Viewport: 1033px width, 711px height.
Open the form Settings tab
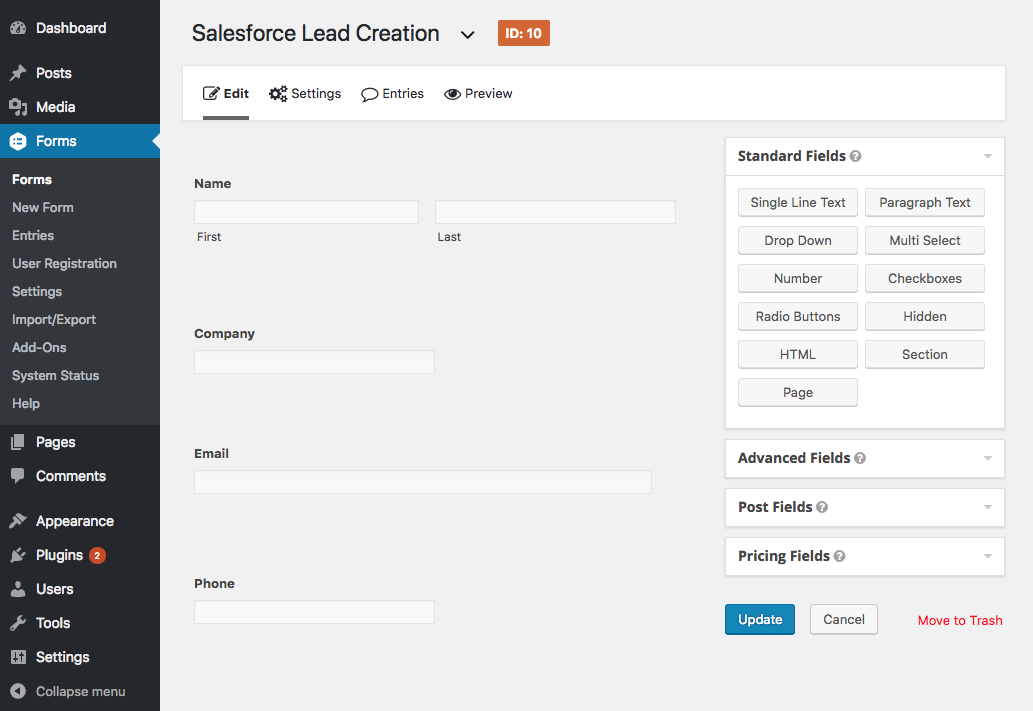coord(305,93)
